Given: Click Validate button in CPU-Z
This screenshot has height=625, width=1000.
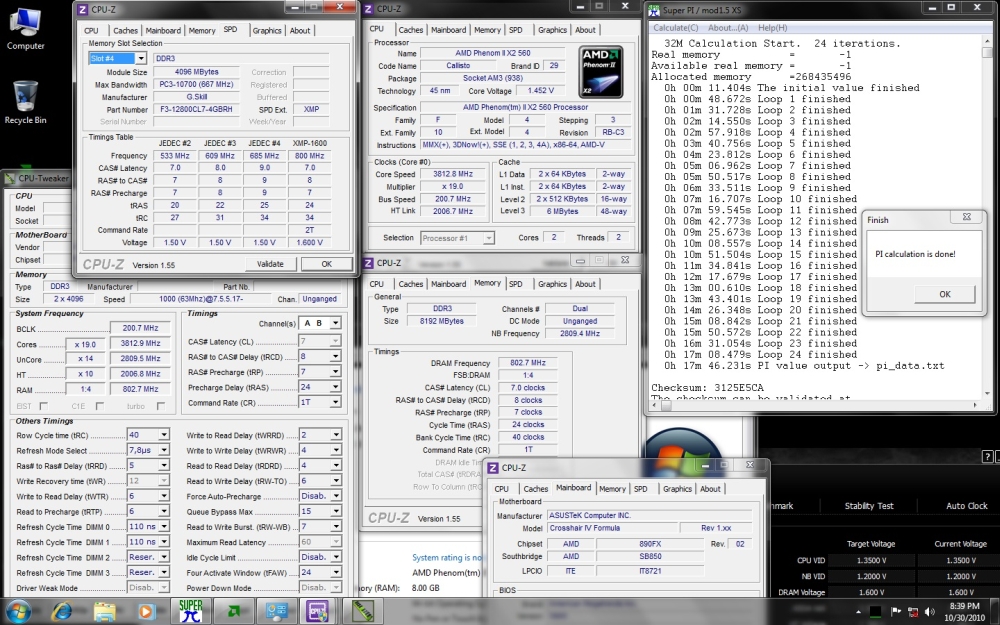Looking at the screenshot, I should (270, 264).
